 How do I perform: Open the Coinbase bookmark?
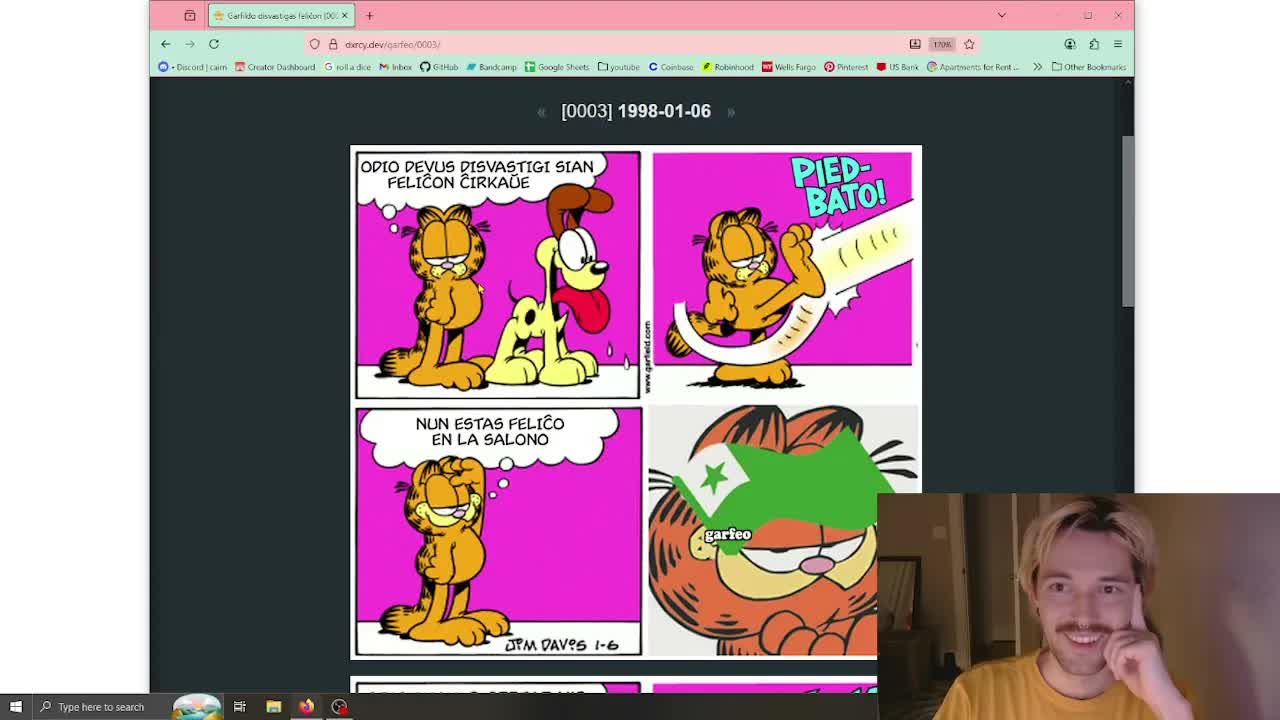click(x=671, y=67)
